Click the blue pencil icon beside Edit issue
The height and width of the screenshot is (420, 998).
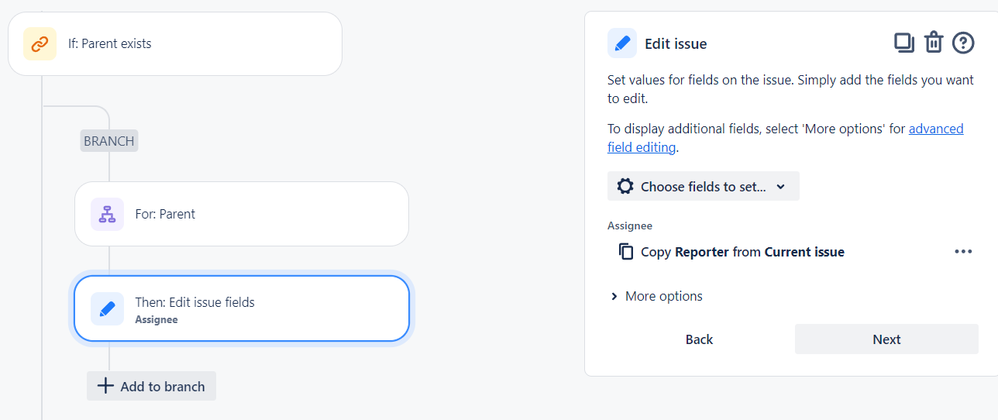[622, 43]
